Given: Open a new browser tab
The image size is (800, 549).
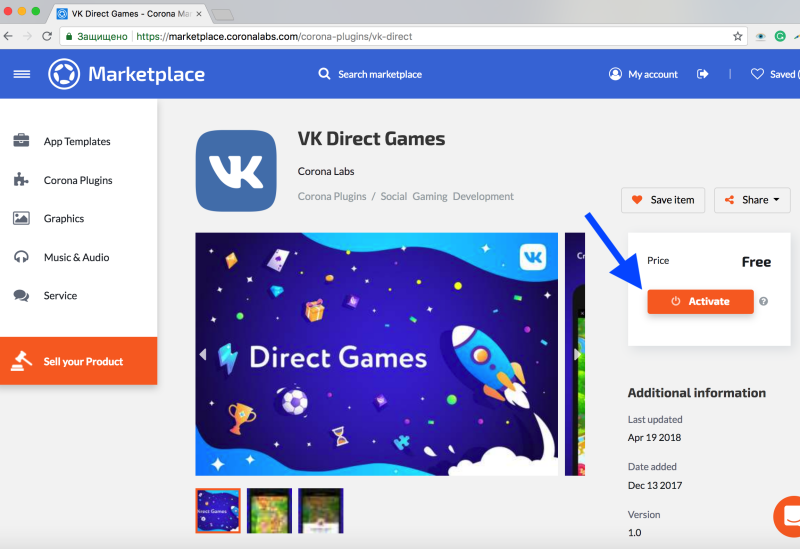Looking at the screenshot, I should coord(223,15).
